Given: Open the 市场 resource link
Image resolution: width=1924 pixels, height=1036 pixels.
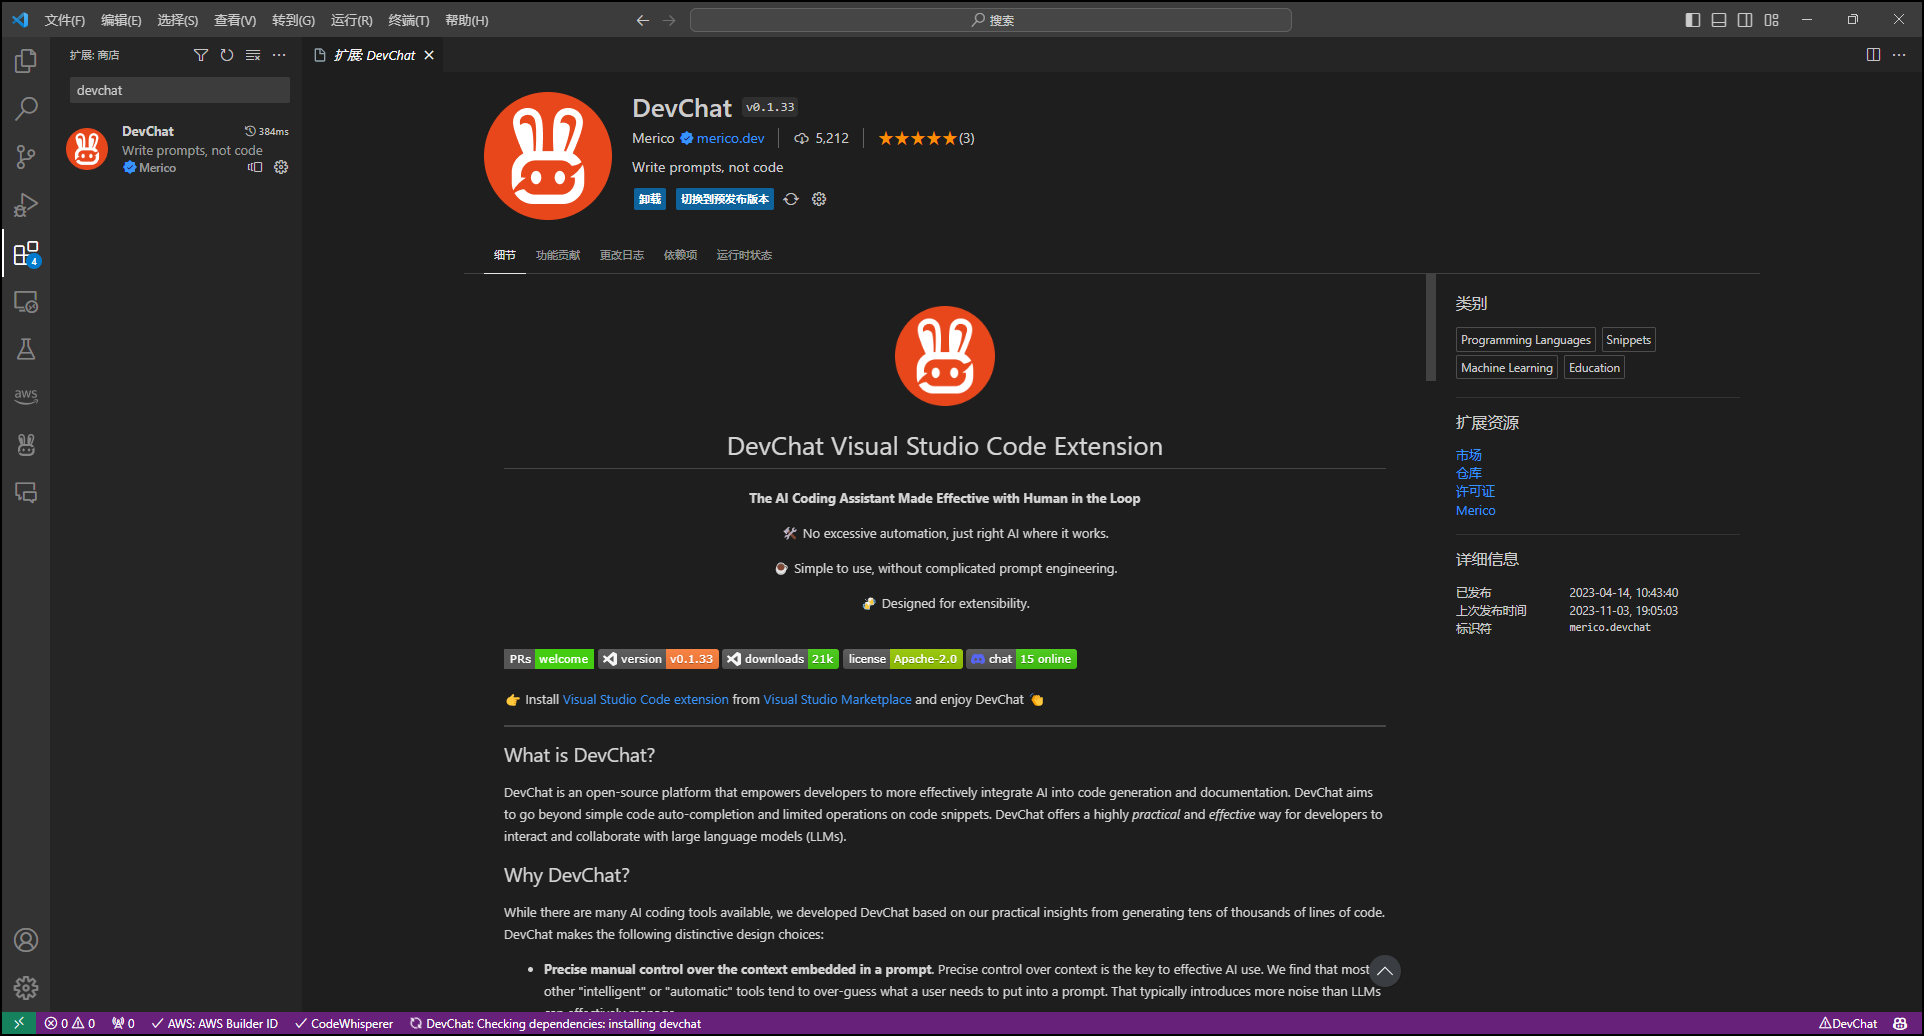Looking at the screenshot, I should pyautogui.click(x=1469, y=455).
